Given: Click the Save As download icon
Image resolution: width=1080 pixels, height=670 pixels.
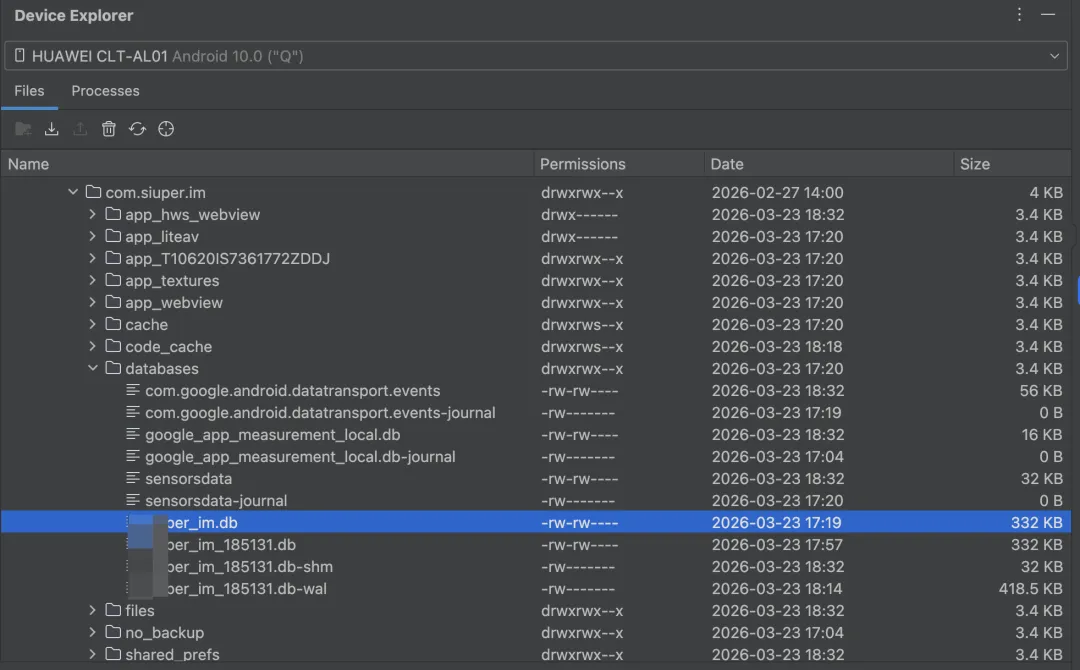Looking at the screenshot, I should [x=52, y=129].
